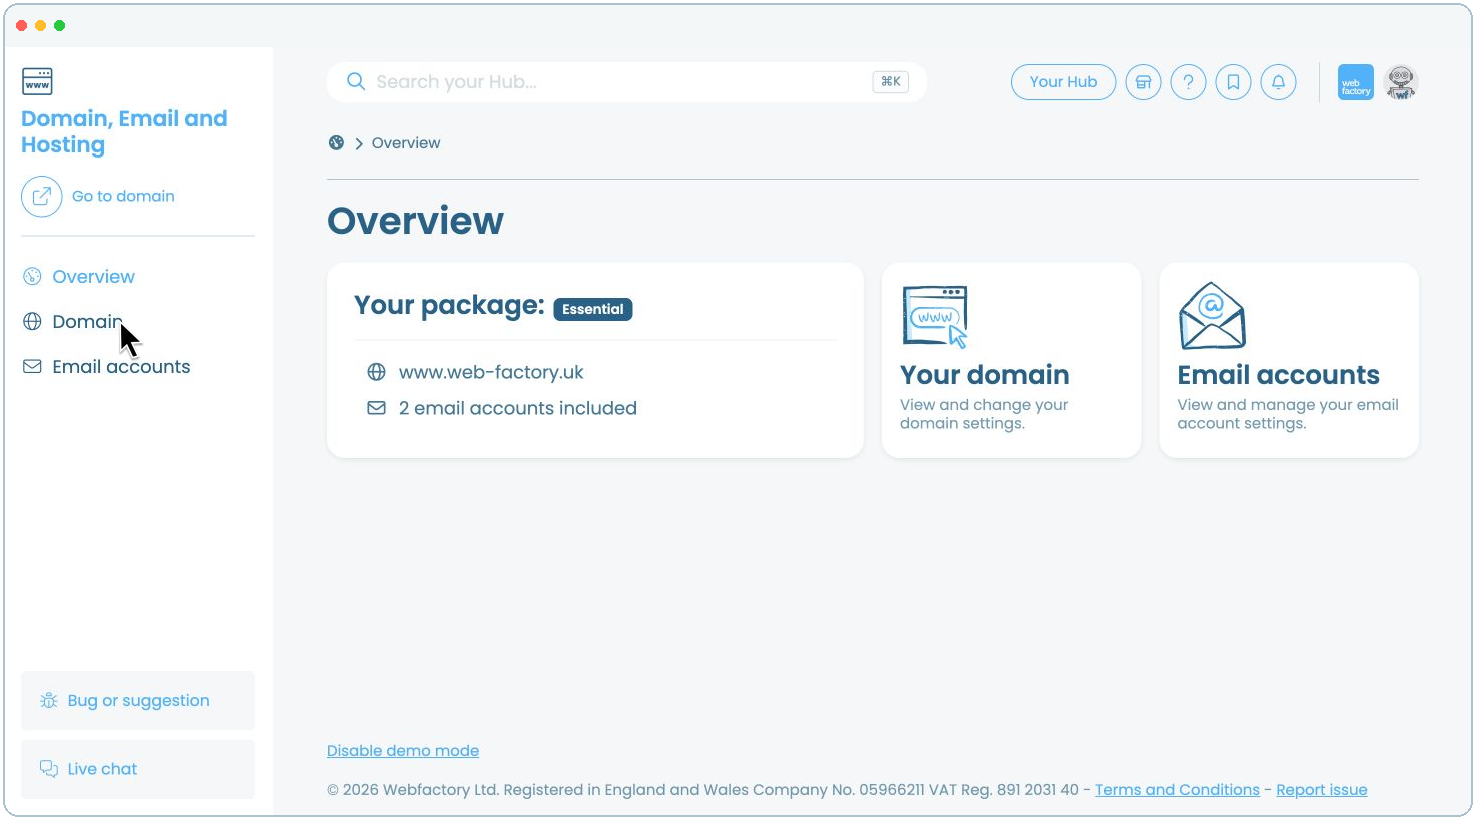Image resolution: width=1476 pixels, height=820 pixels.
Task: Open the store icon in the top bar
Action: coord(1143,82)
